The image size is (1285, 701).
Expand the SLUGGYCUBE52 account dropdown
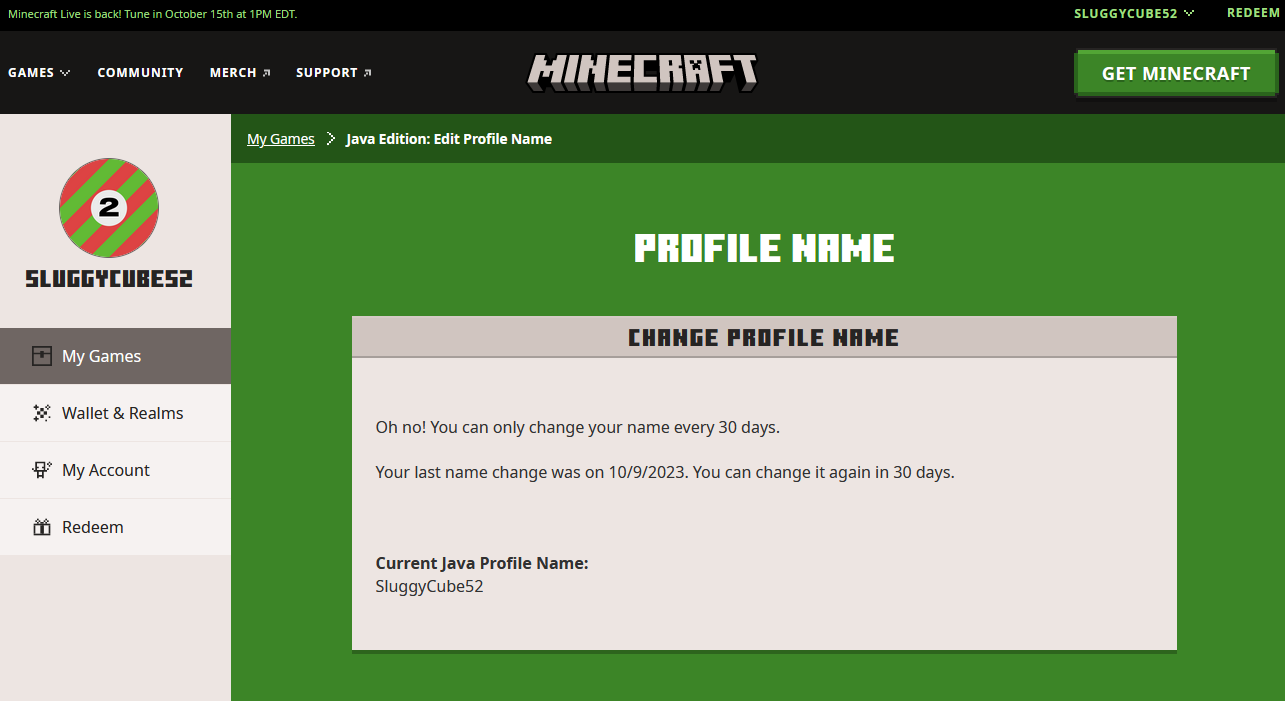click(x=1134, y=14)
